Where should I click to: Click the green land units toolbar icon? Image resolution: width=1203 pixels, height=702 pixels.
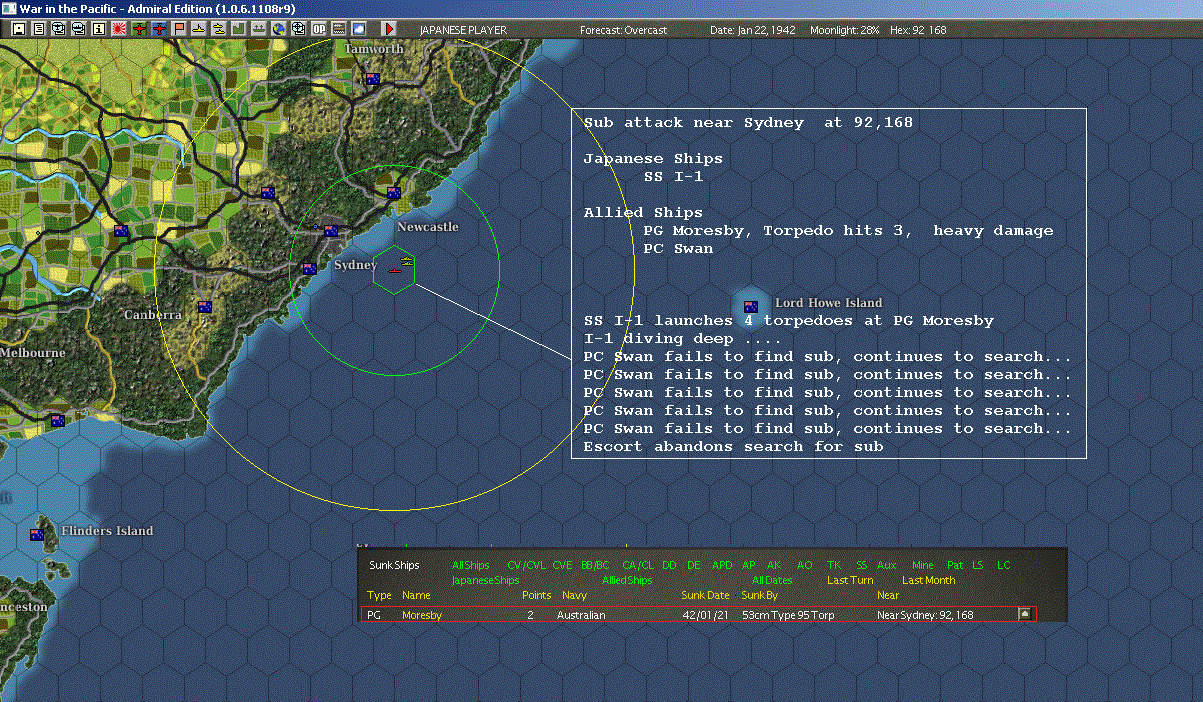(x=239, y=29)
